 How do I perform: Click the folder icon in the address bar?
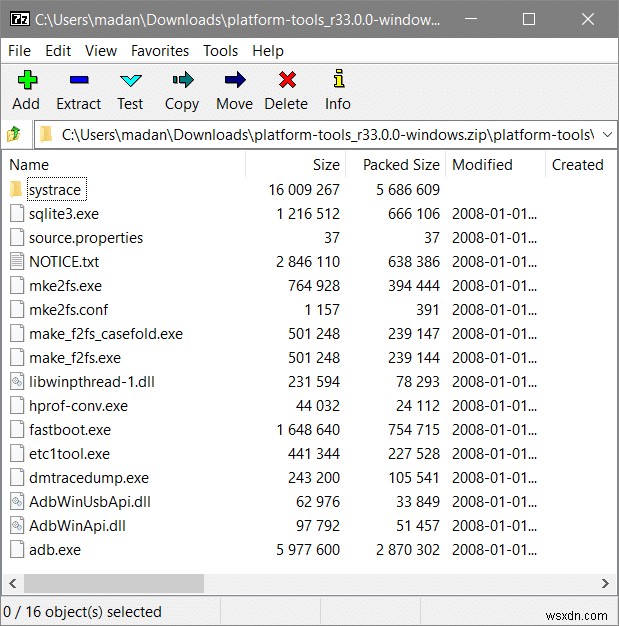point(46,135)
